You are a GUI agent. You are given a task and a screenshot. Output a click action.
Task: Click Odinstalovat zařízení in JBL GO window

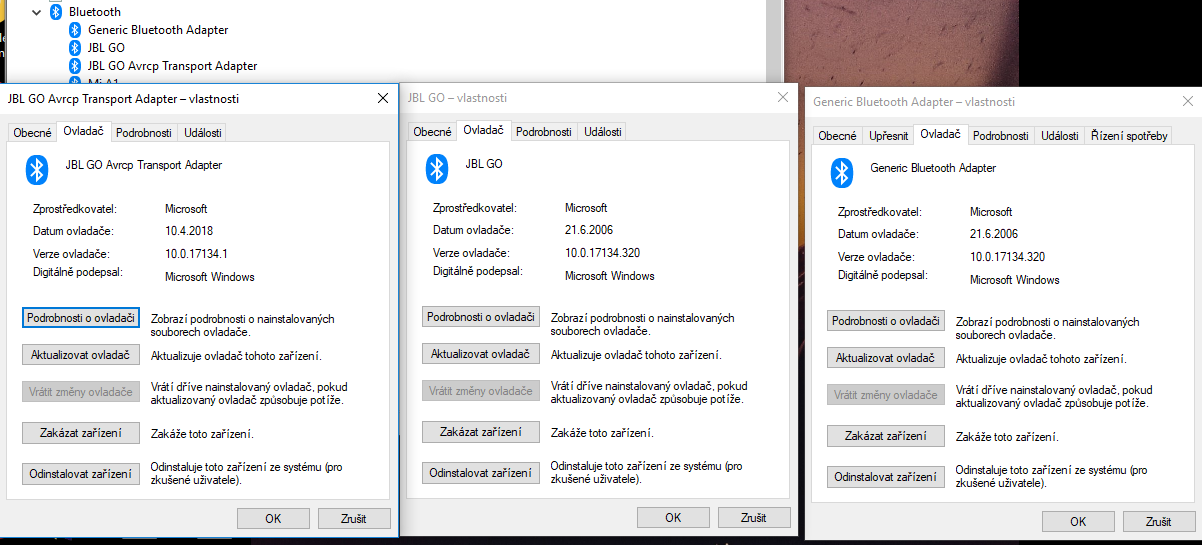(481, 473)
